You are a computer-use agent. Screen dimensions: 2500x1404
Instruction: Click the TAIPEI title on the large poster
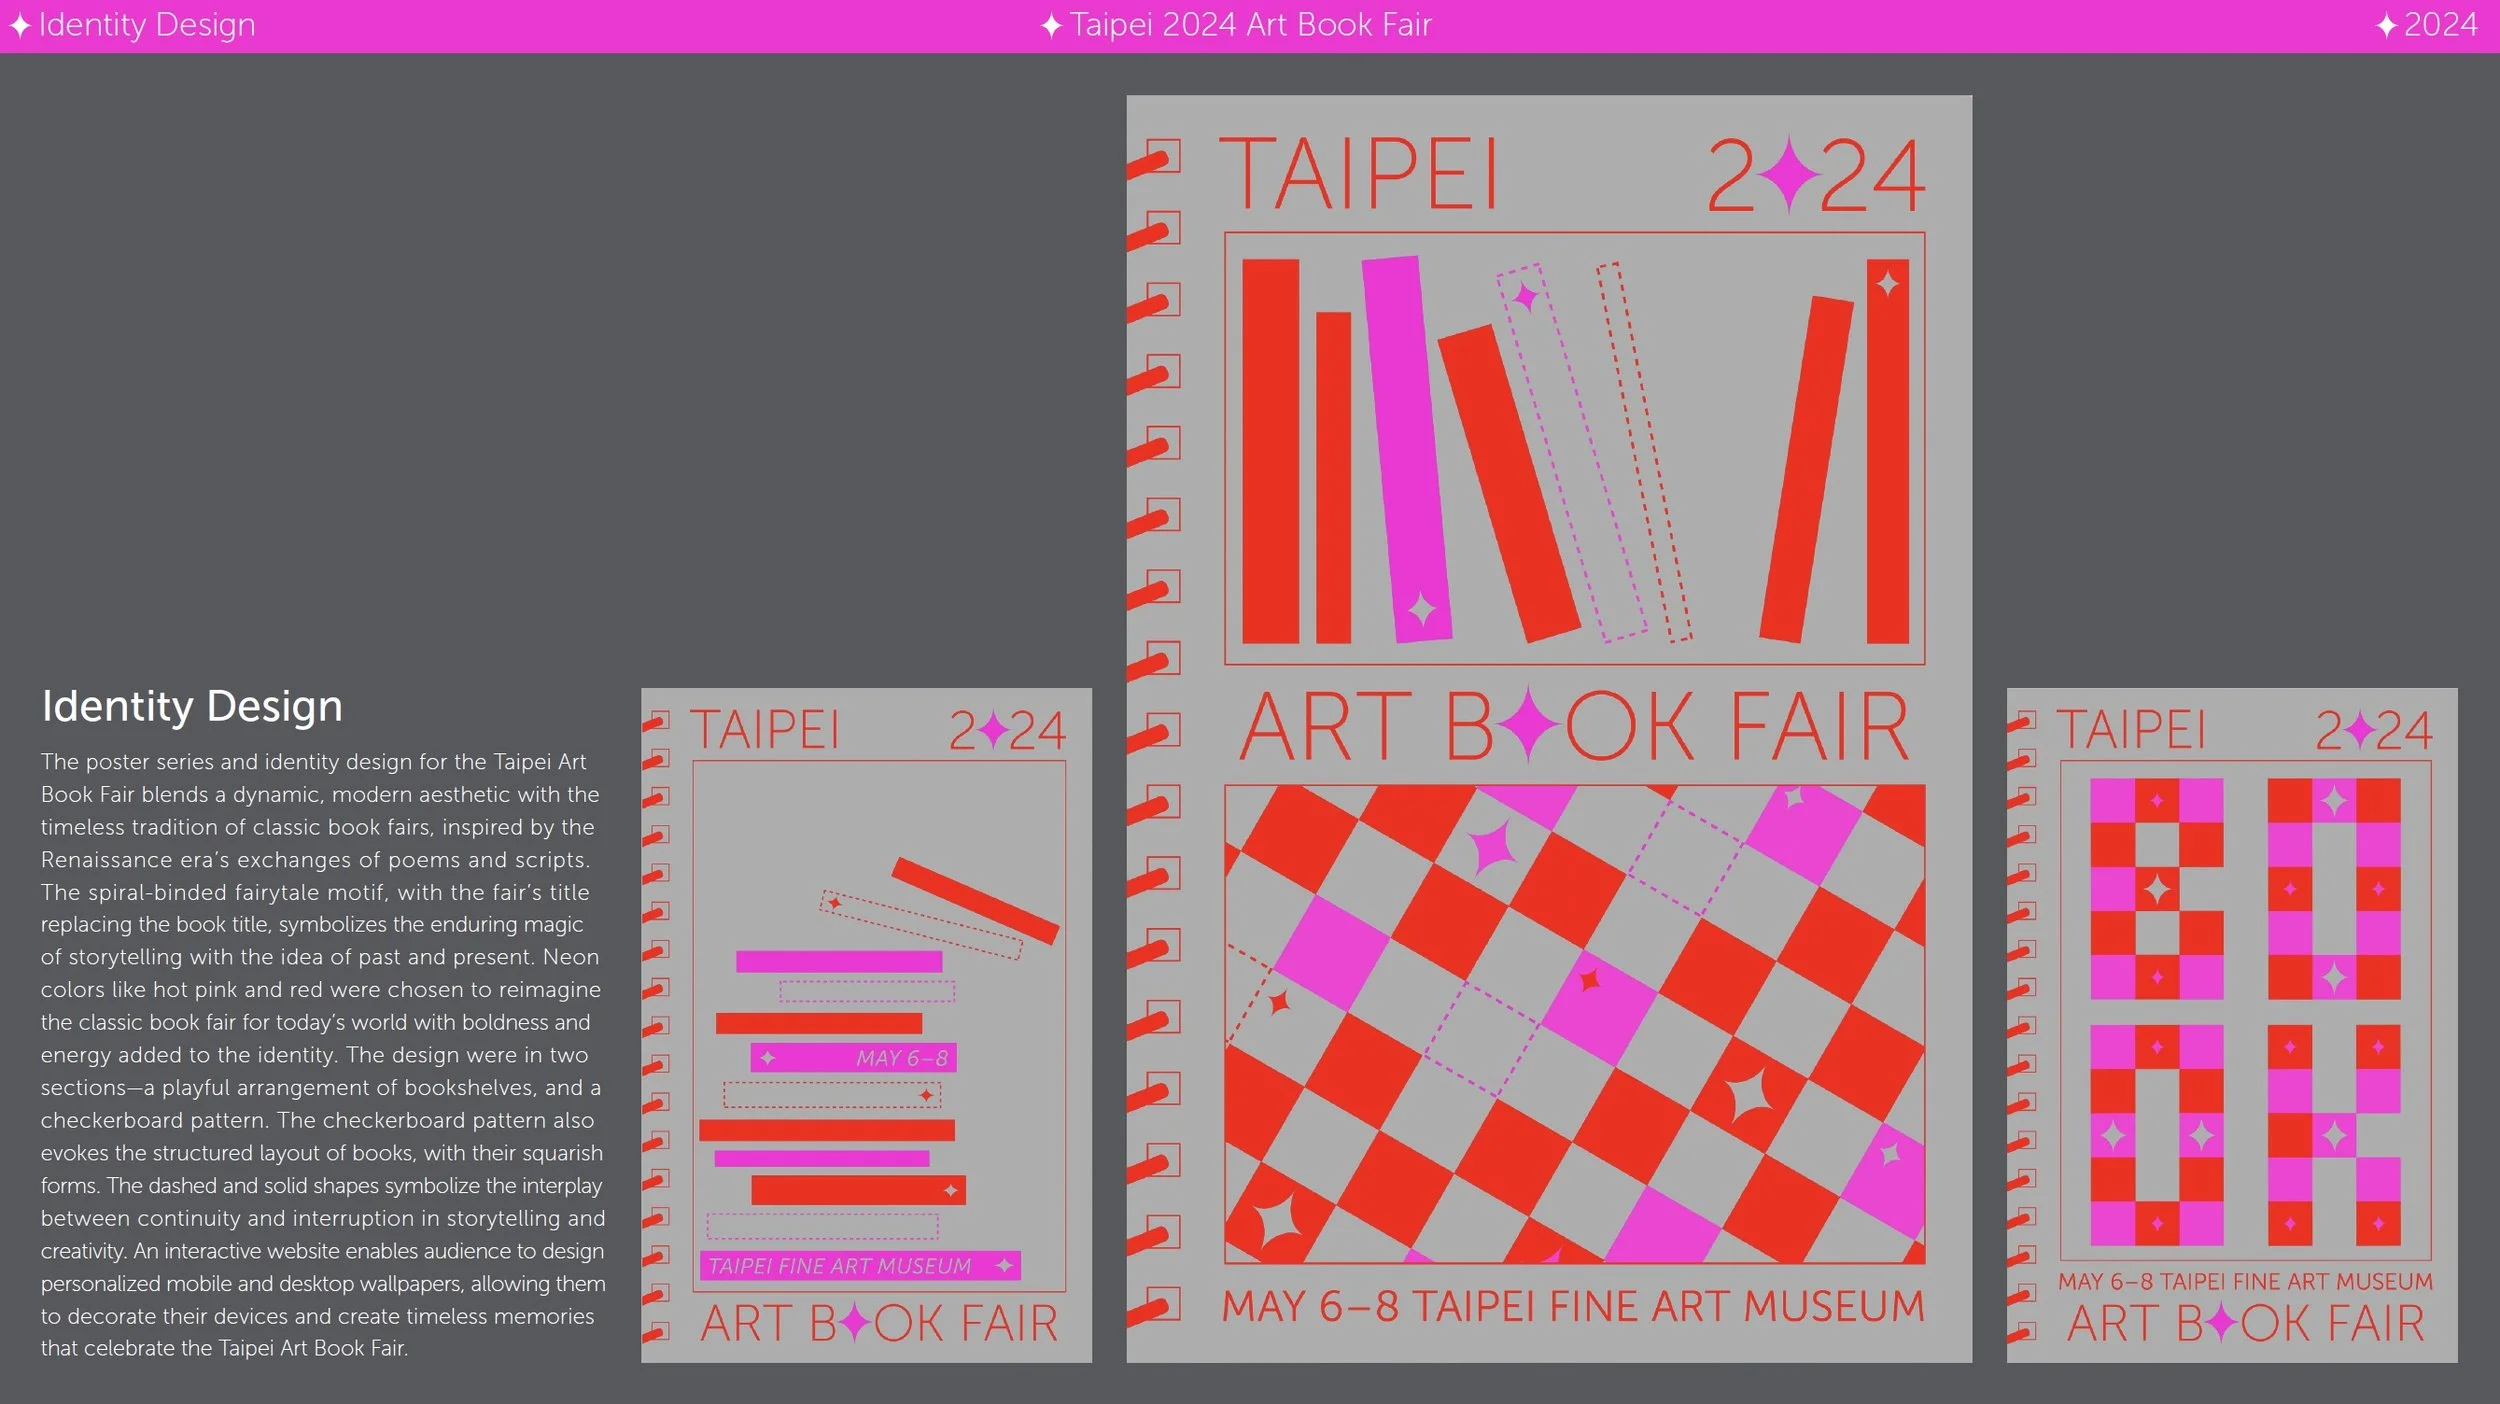[1359, 175]
